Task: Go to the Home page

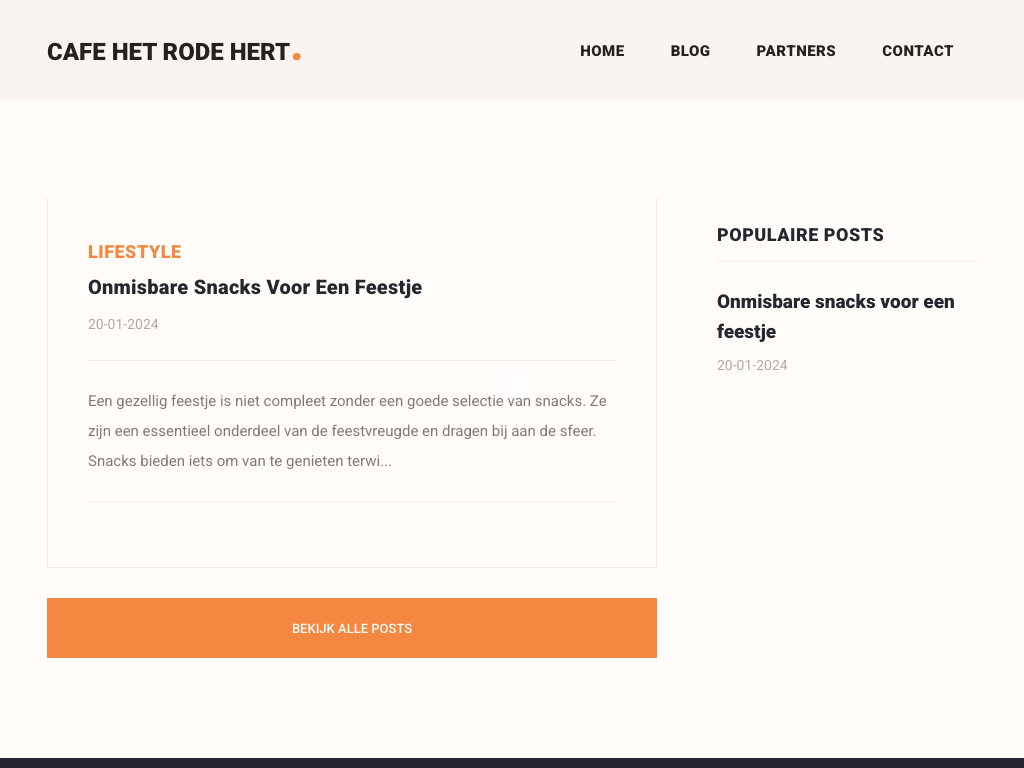Action: [602, 51]
